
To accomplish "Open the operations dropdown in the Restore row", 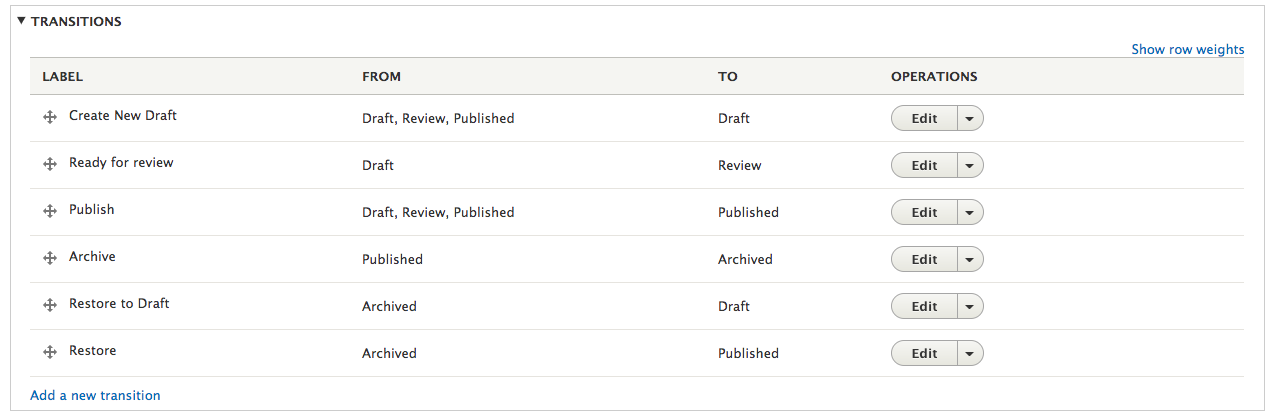I will 970,353.
